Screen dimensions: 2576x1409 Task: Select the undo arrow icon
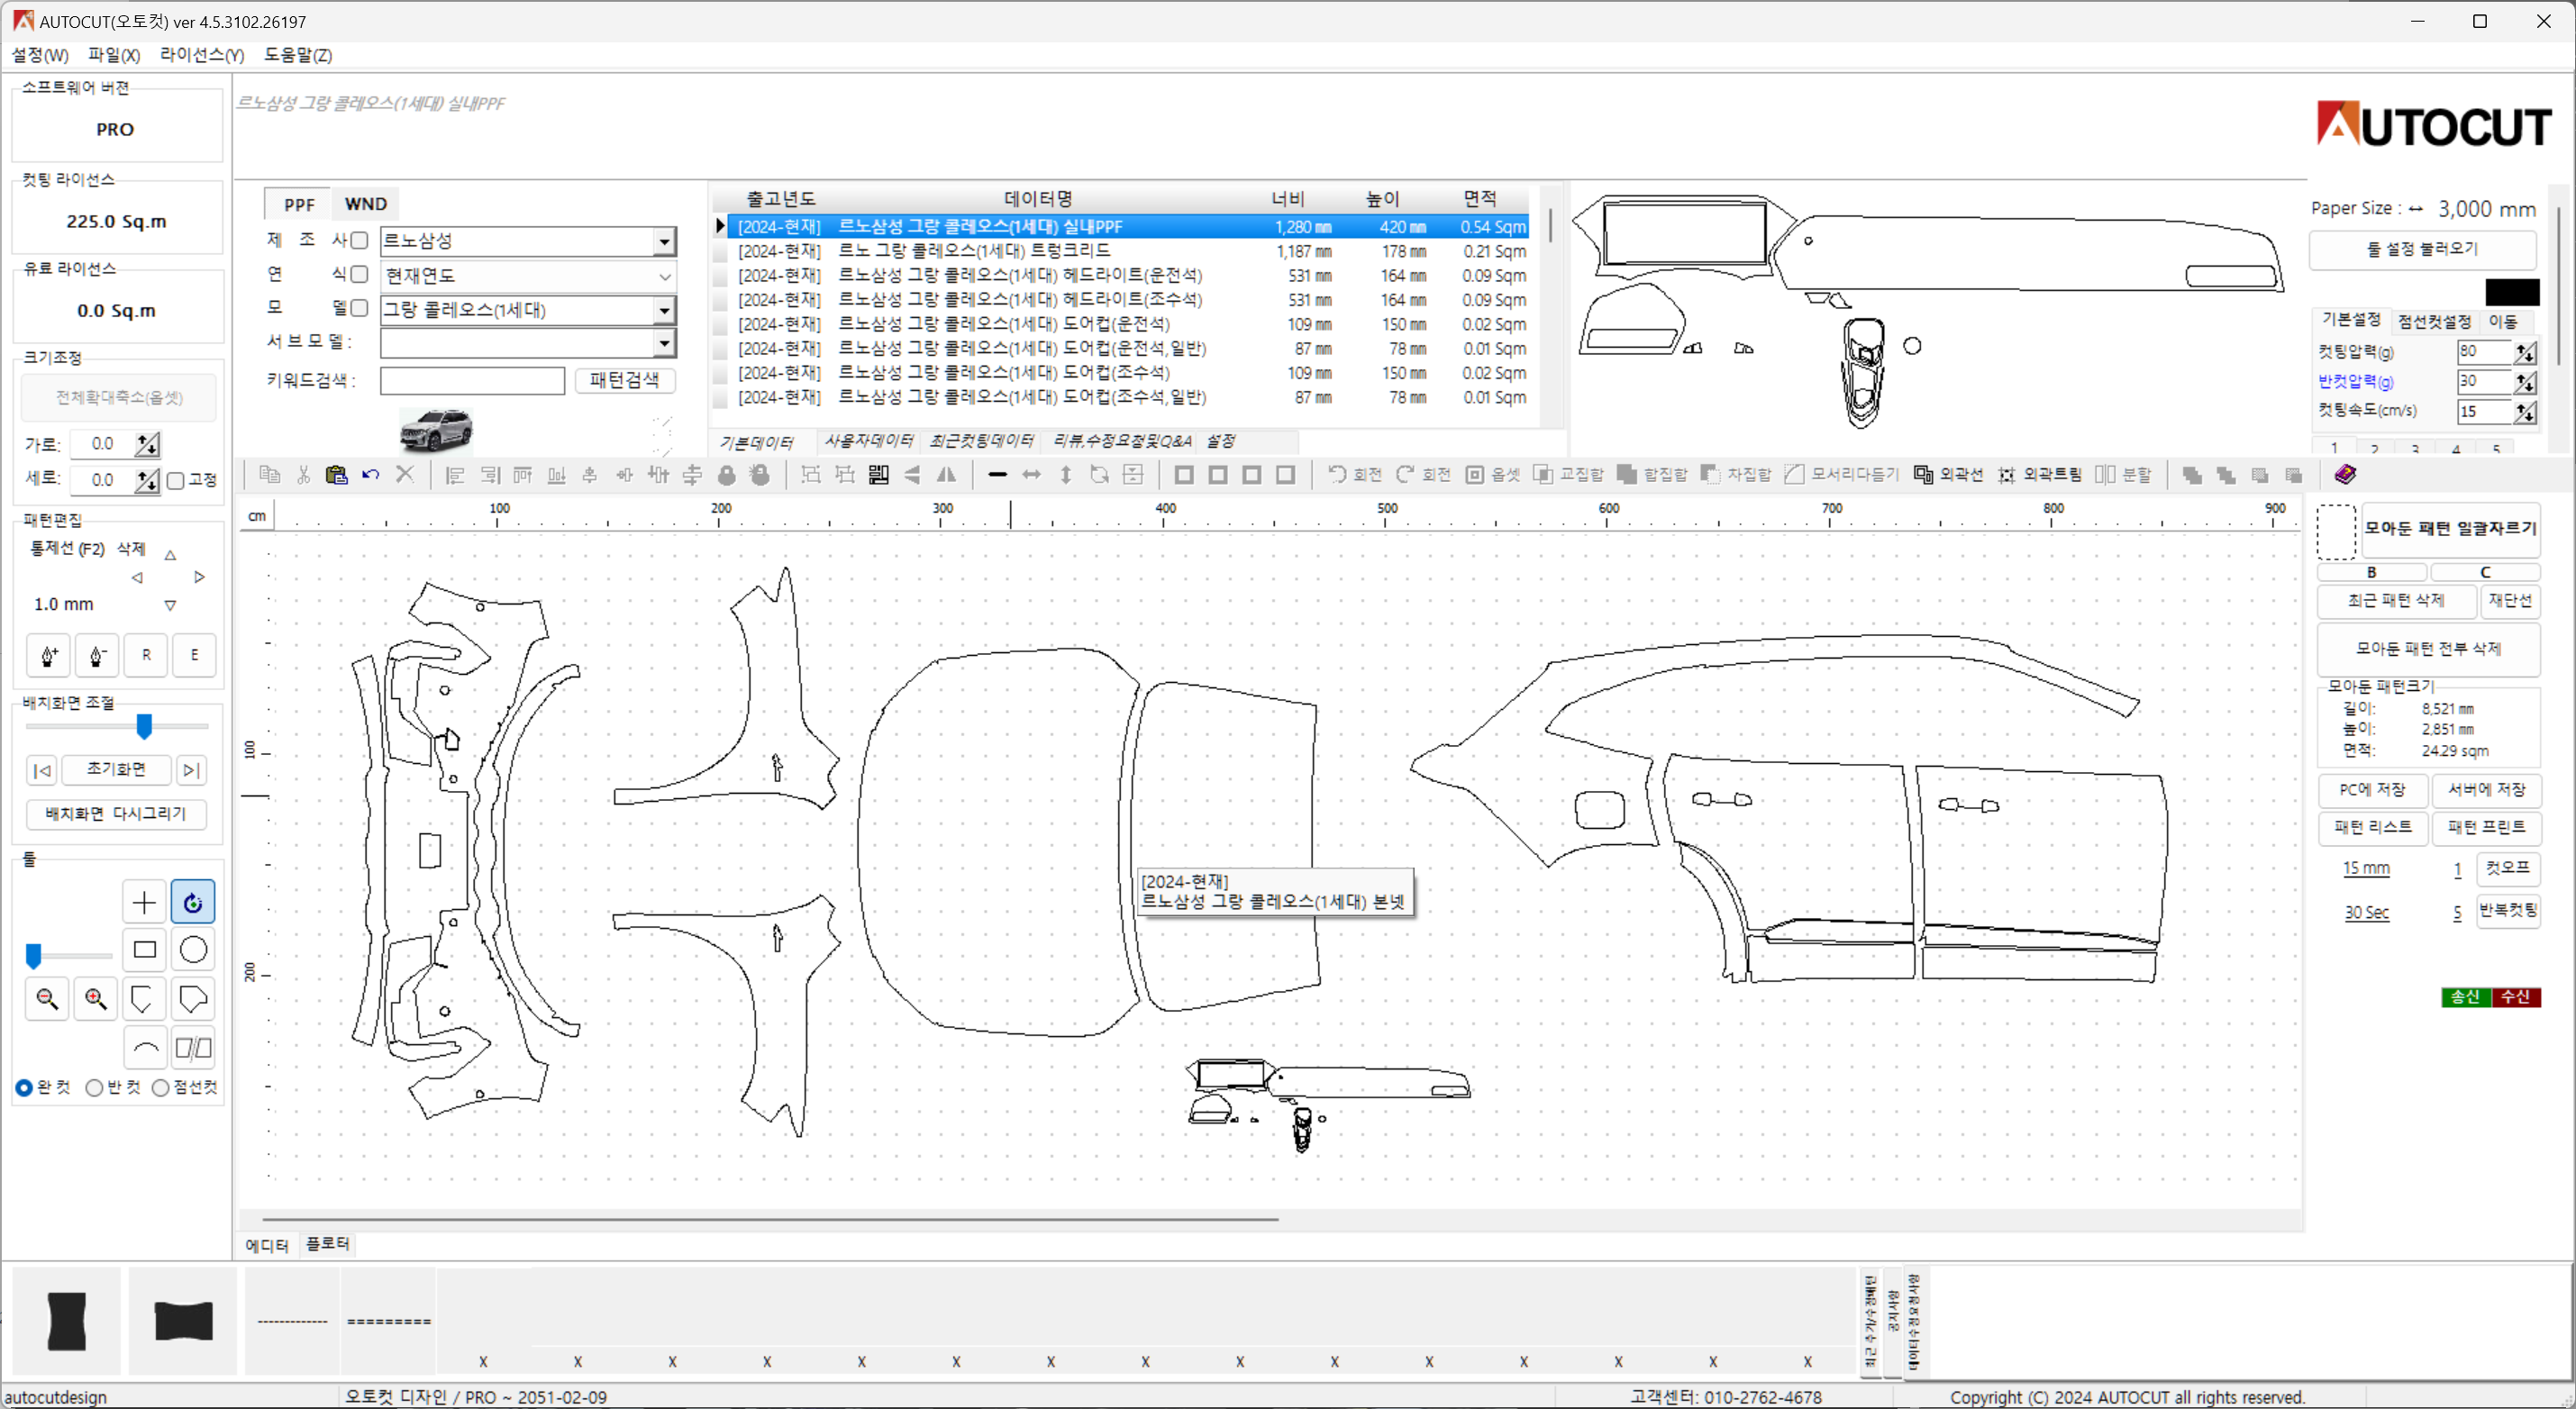tap(369, 474)
